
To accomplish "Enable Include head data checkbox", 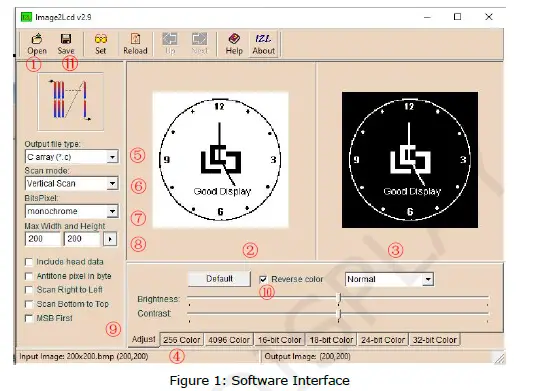I will (x=29, y=262).
